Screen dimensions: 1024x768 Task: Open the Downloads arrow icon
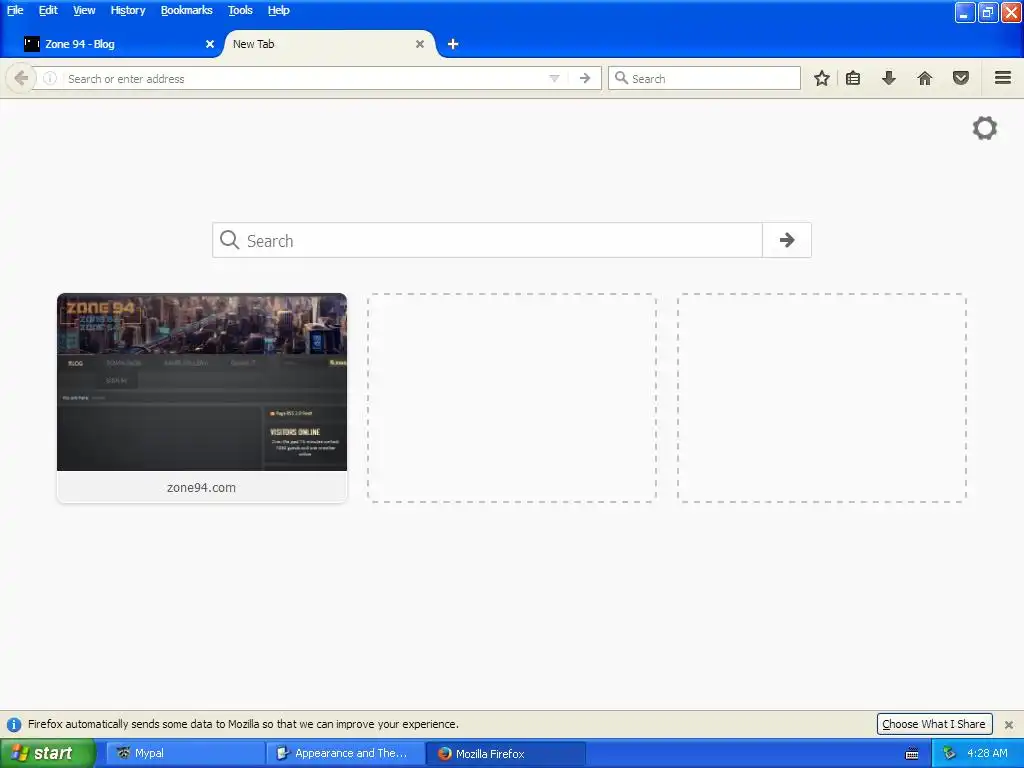(x=888, y=78)
